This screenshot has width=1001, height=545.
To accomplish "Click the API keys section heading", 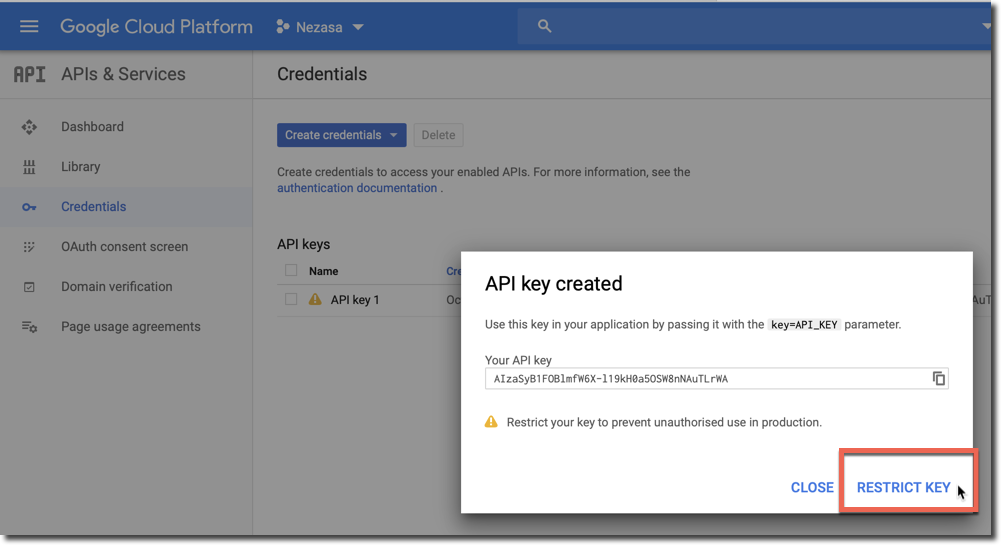I will [x=303, y=244].
